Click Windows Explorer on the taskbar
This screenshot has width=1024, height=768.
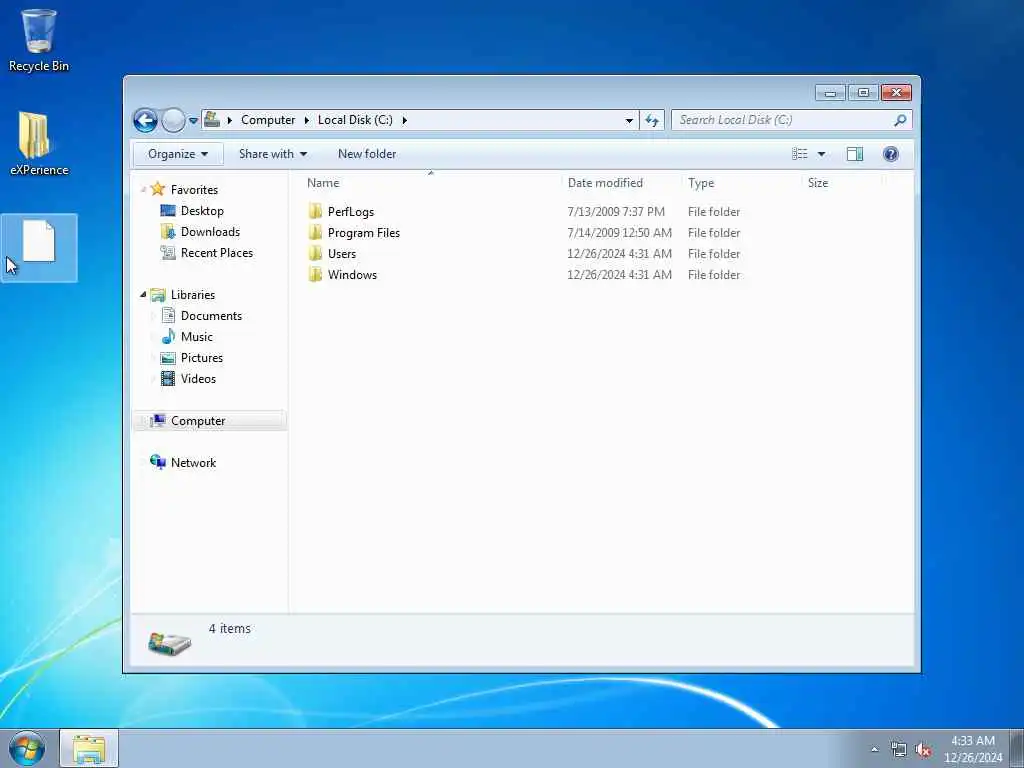[x=89, y=748]
